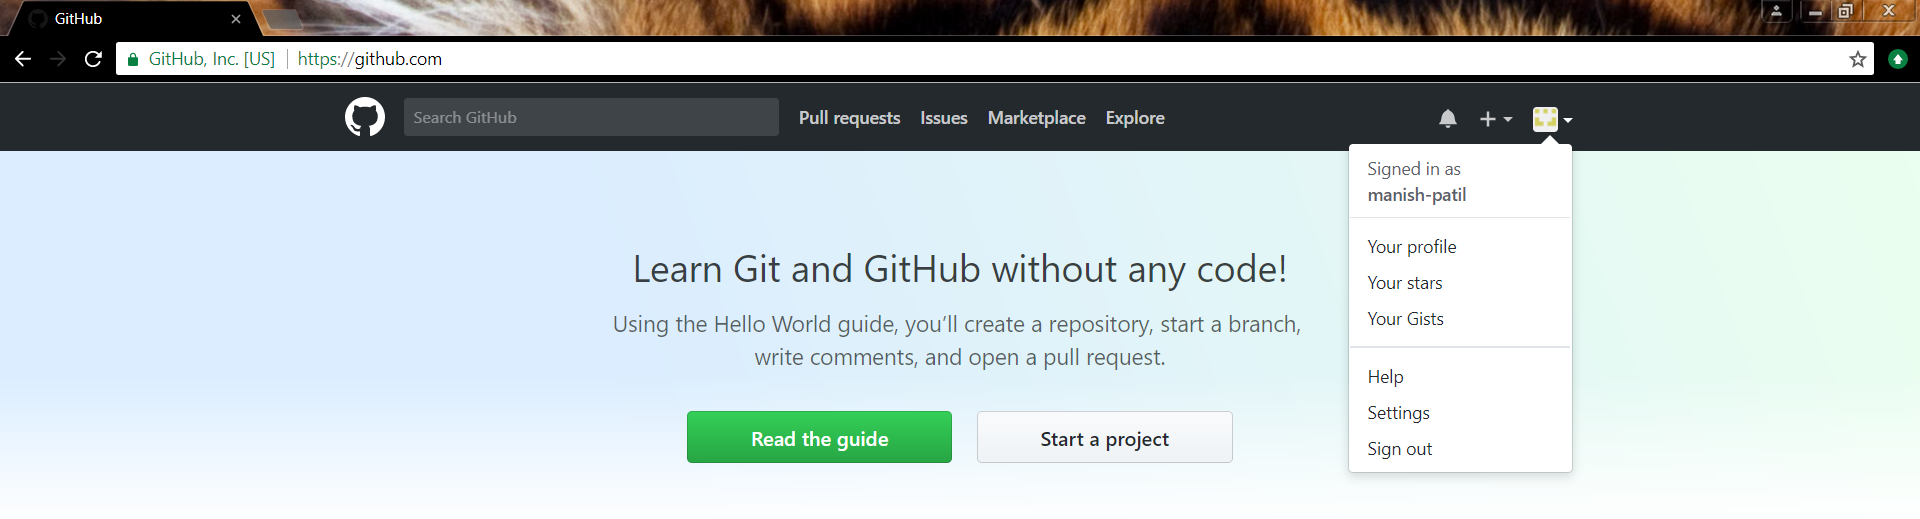Click the Read the guide button
The image size is (1920, 519).
pos(819,437)
